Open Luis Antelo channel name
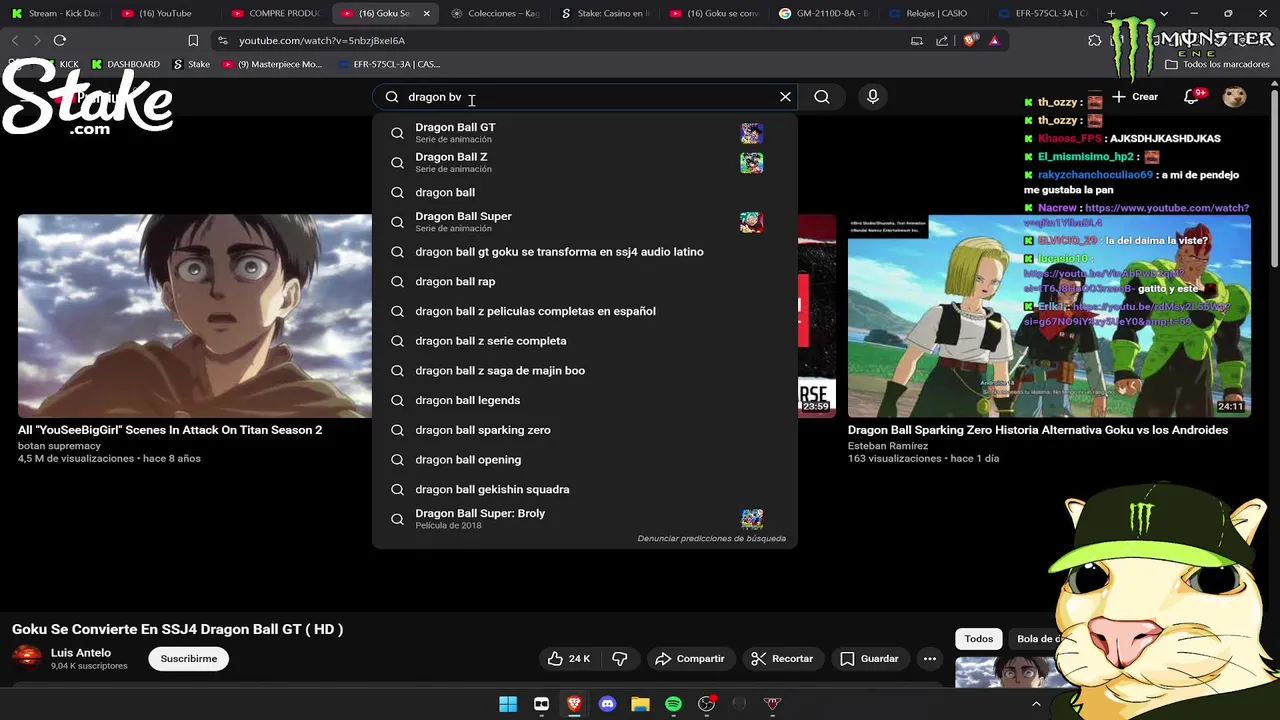The width and height of the screenshot is (1280, 720). tap(81, 653)
